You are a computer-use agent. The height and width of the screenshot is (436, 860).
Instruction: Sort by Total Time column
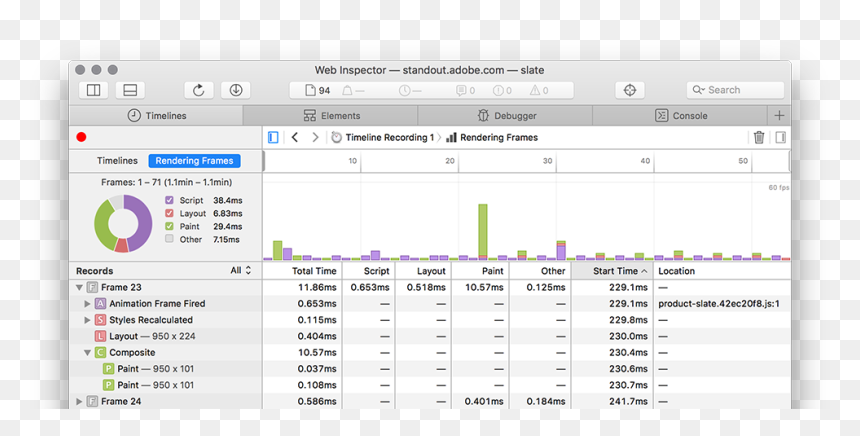(303, 271)
